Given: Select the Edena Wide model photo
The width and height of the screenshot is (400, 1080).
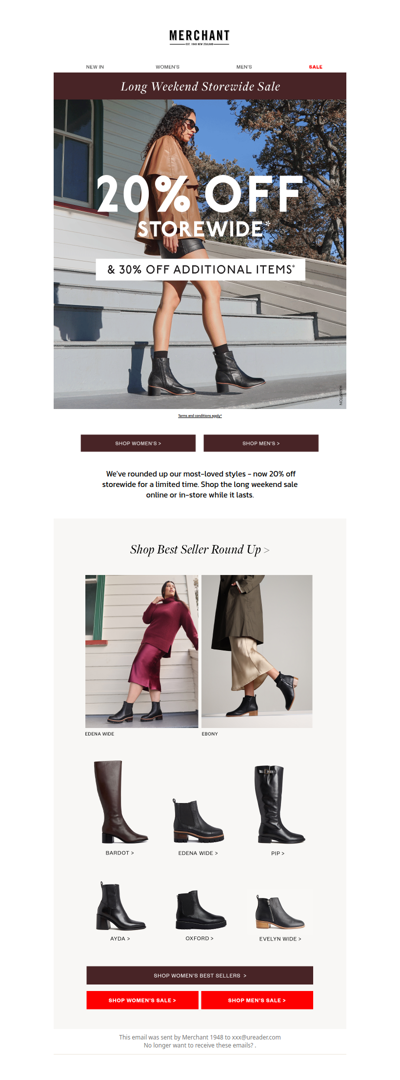Looking at the screenshot, I should coord(142,652).
